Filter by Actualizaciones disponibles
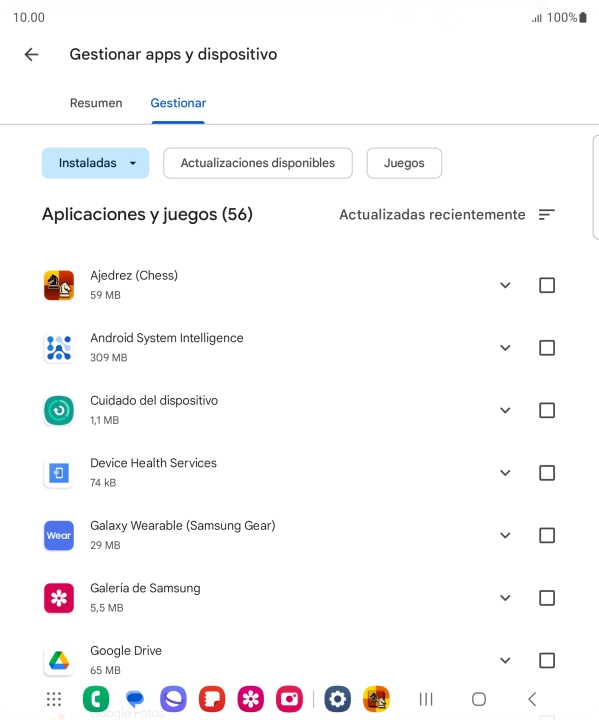The width and height of the screenshot is (599, 720). 258,163
